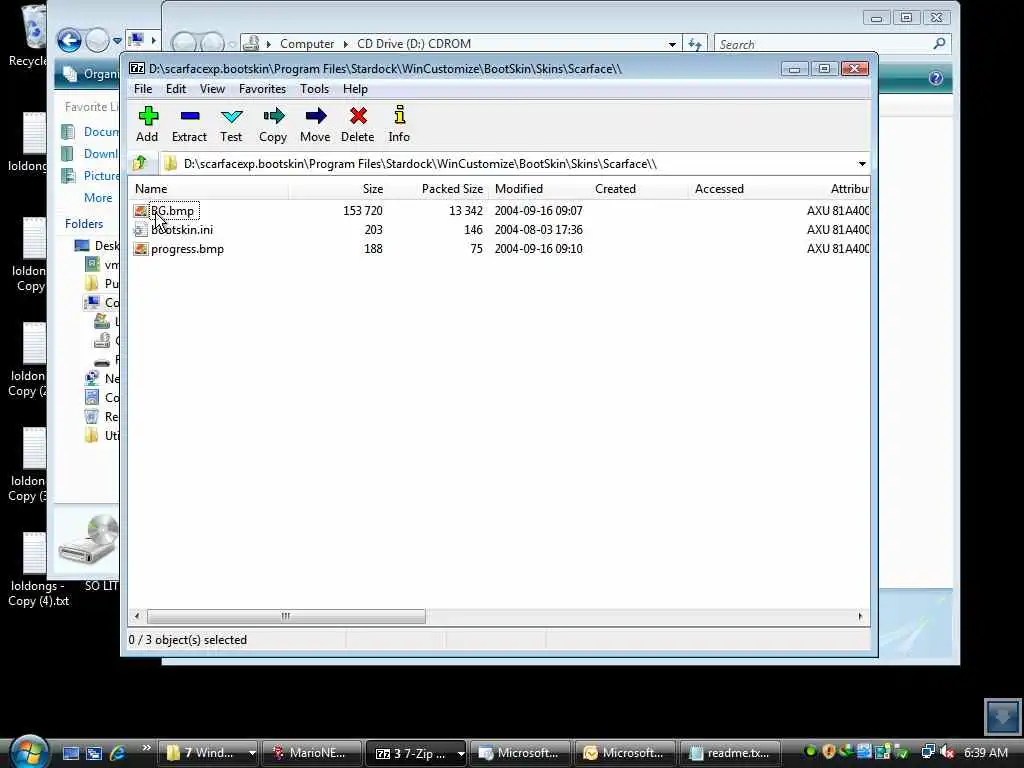Open the Favorites menu
The width and height of the screenshot is (1024, 768).
tap(262, 89)
